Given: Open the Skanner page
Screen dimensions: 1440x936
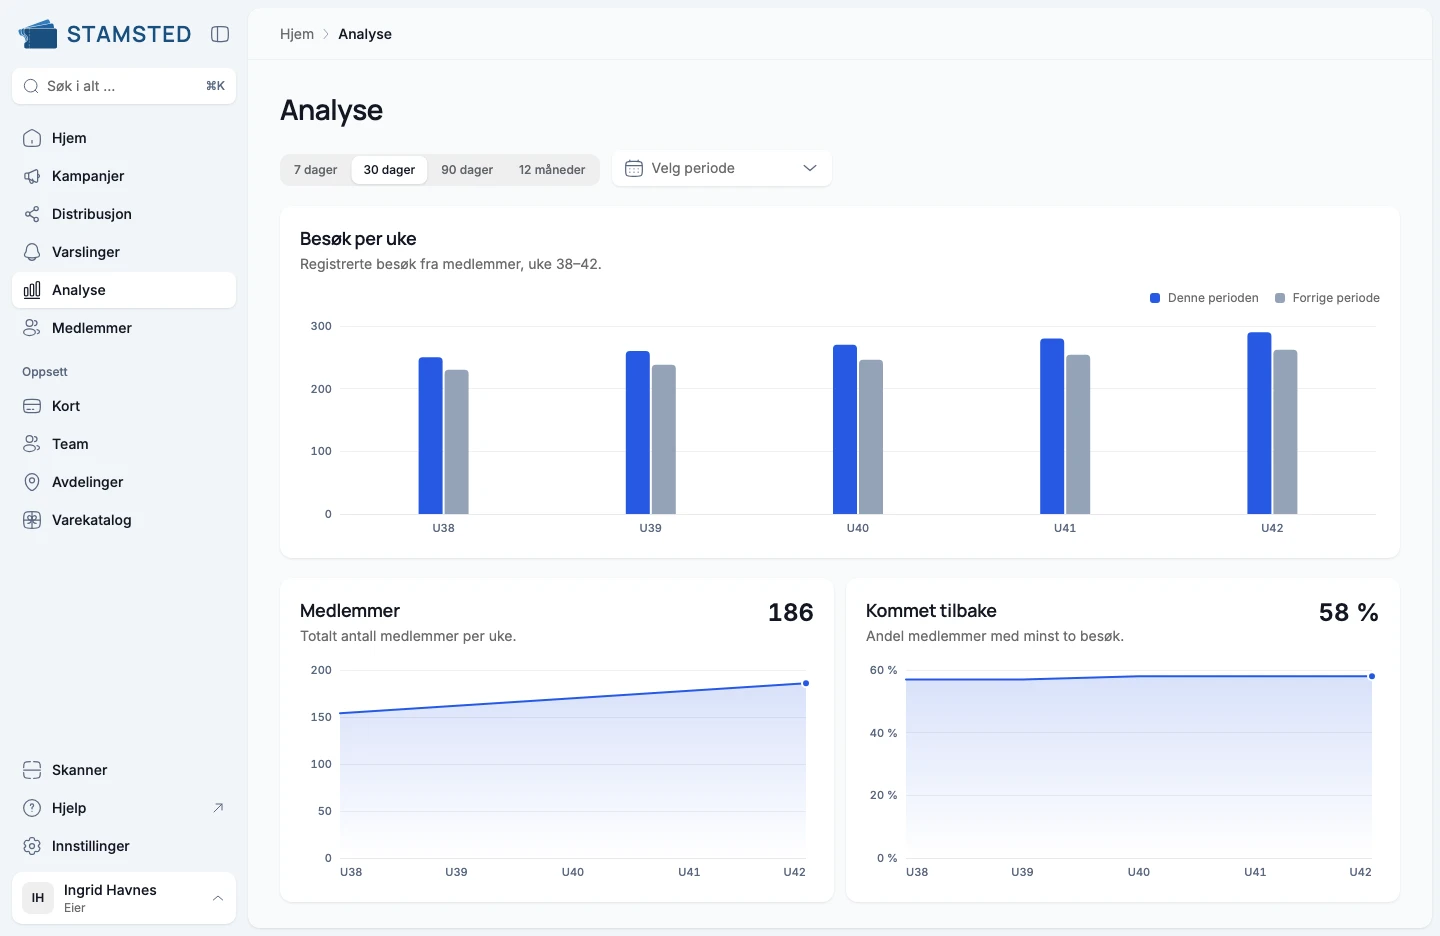Looking at the screenshot, I should click(124, 770).
